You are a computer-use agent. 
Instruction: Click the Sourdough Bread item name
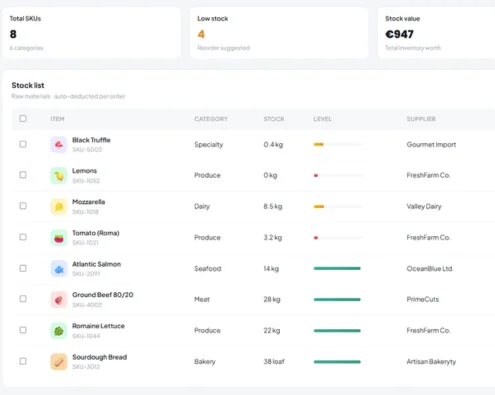(x=100, y=357)
